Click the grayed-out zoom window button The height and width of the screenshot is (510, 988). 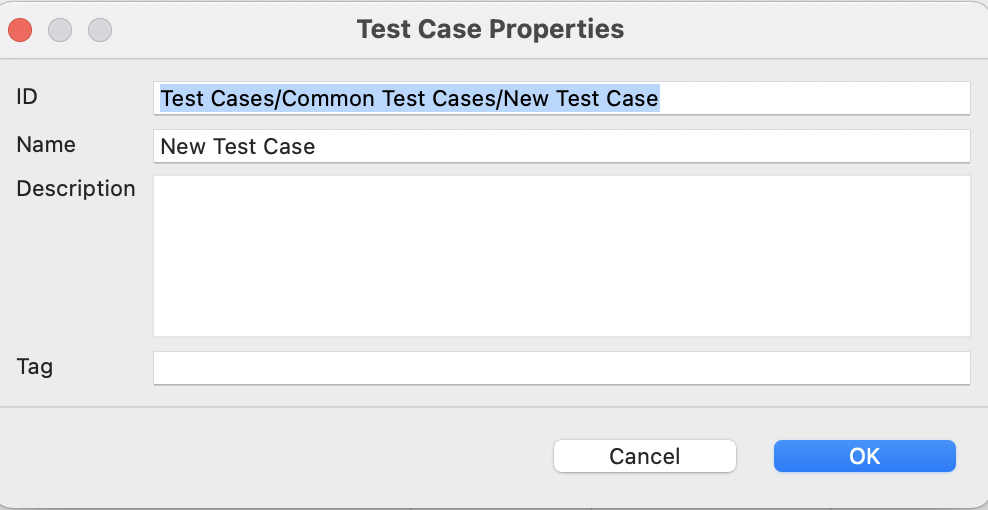click(x=100, y=30)
